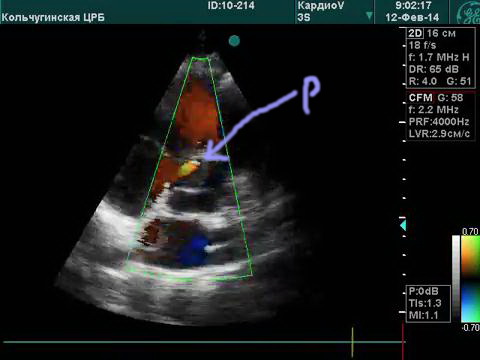
Task: Open the probe dropdown arrow beside 3S
Action: coord(369,16)
